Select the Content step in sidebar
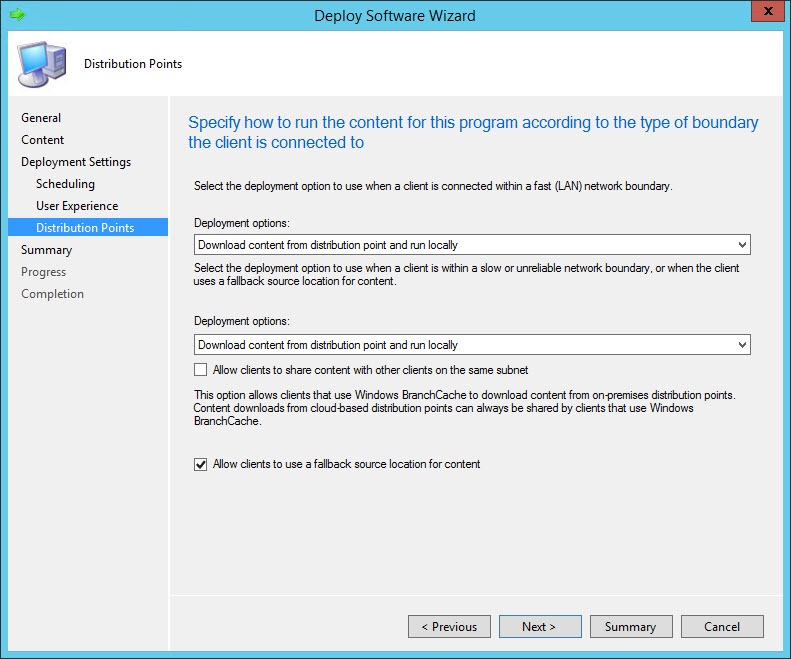791x659 pixels. click(x=43, y=140)
